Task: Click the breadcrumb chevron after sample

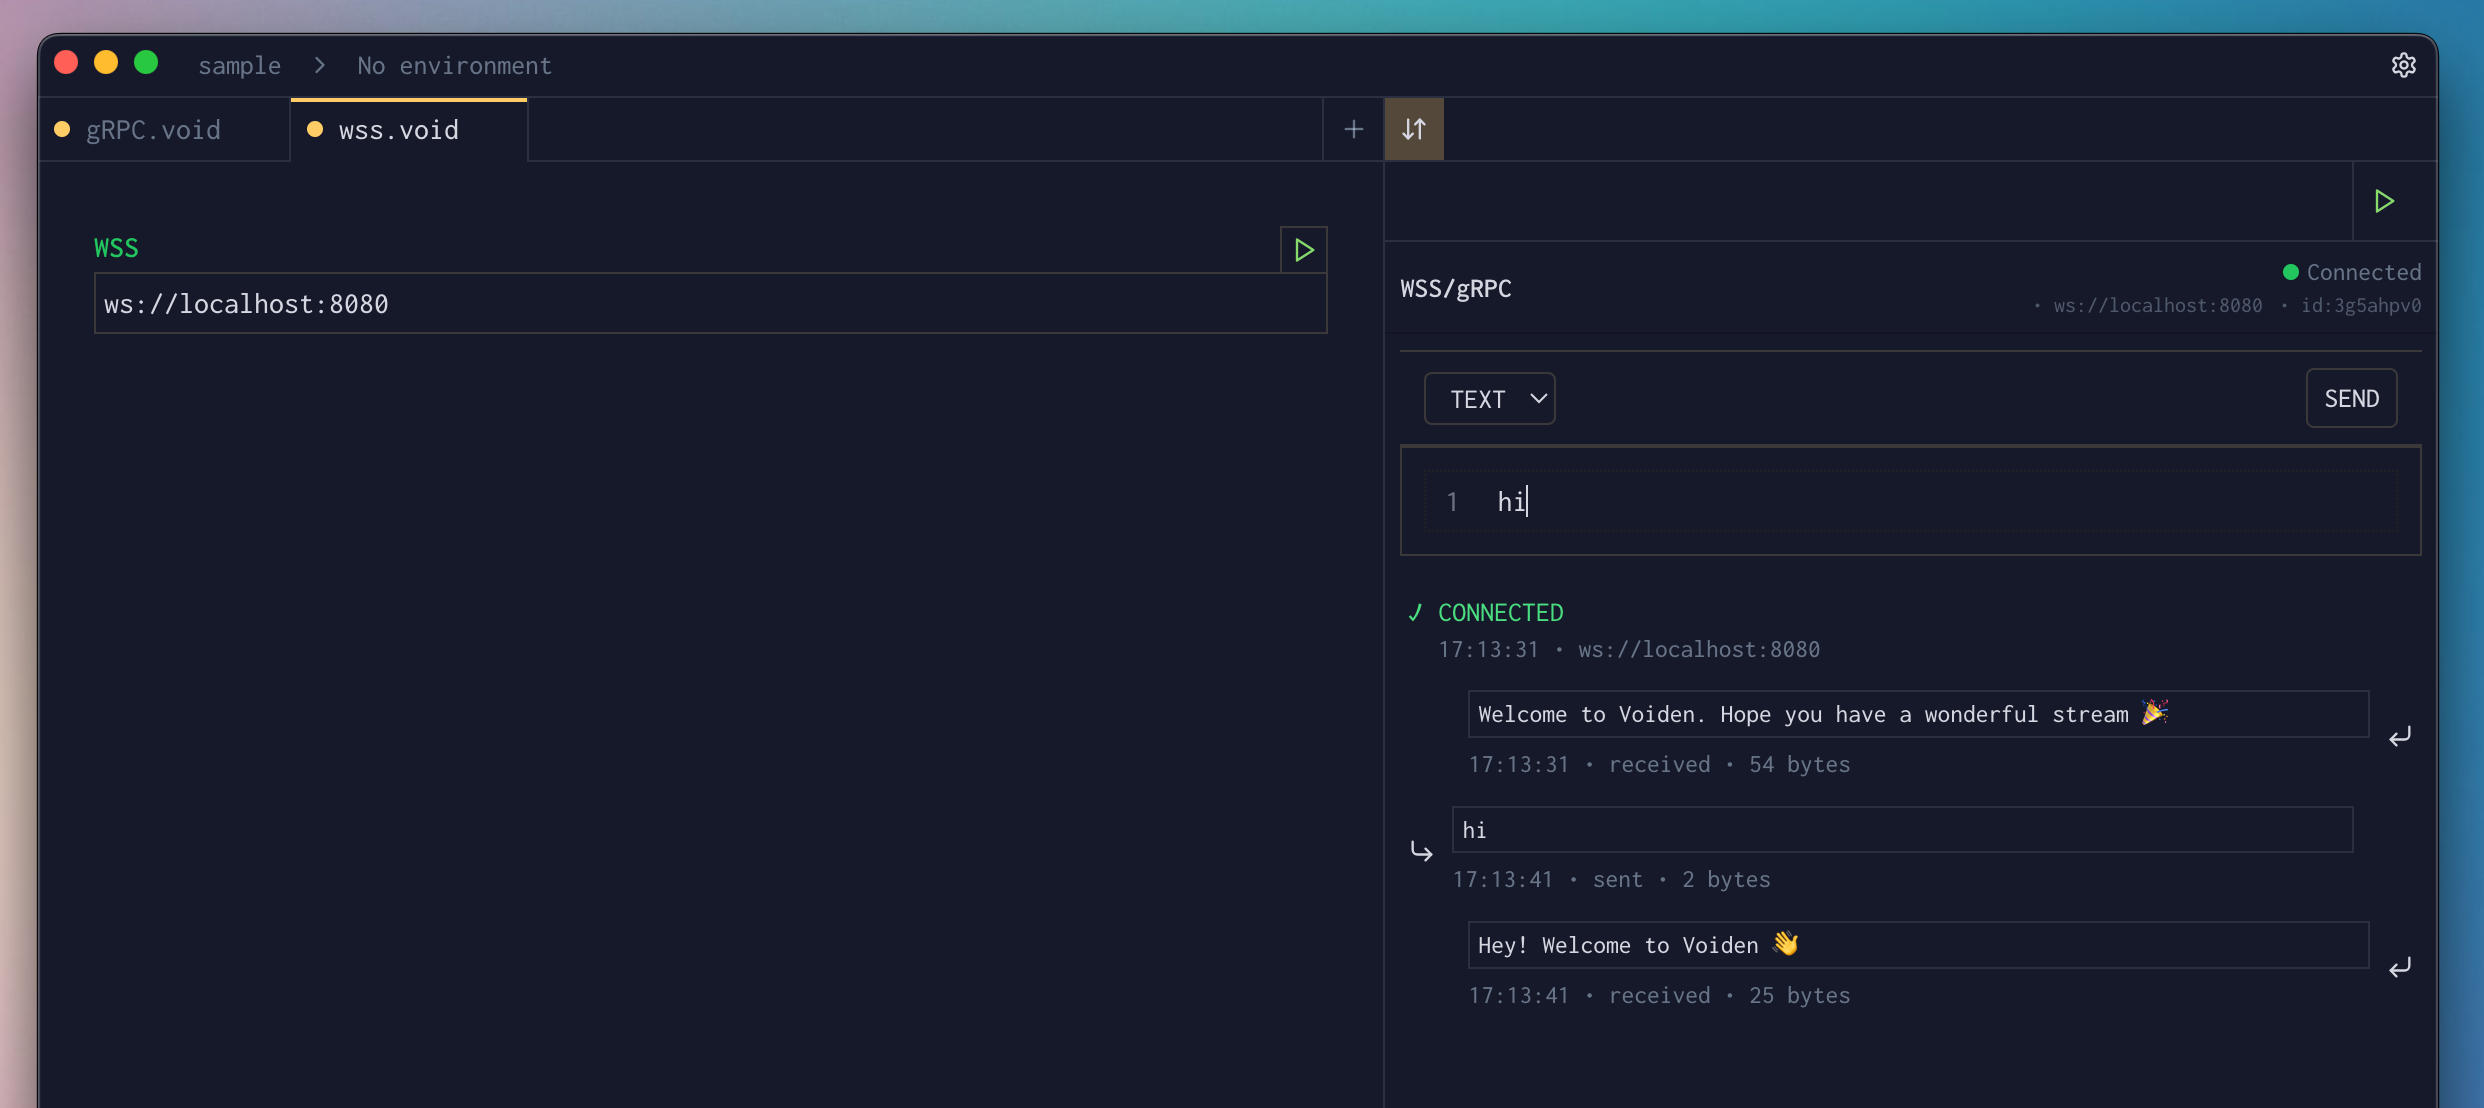Action: 318,65
